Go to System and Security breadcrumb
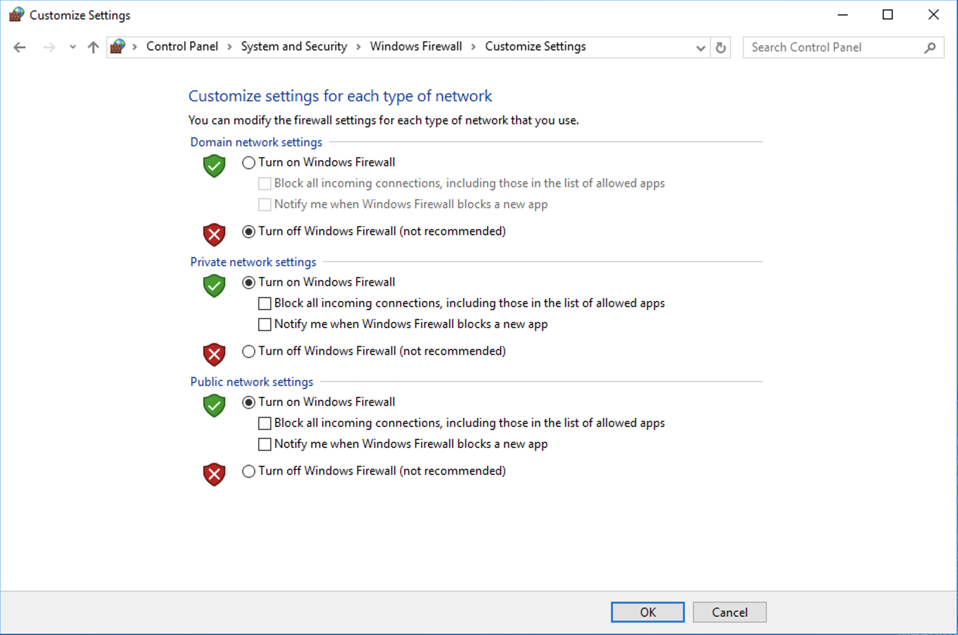 point(293,47)
